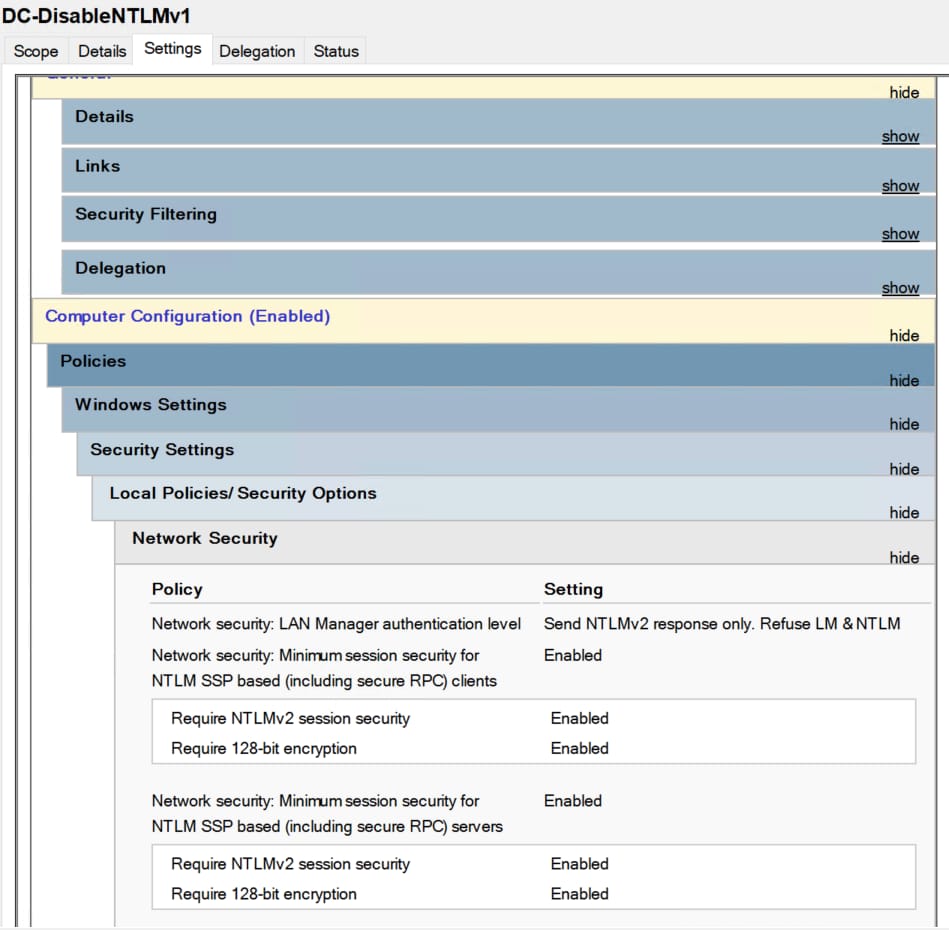The width and height of the screenshot is (949, 930).
Task: Click the Security Filtering header label
Action: click(146, 214)
